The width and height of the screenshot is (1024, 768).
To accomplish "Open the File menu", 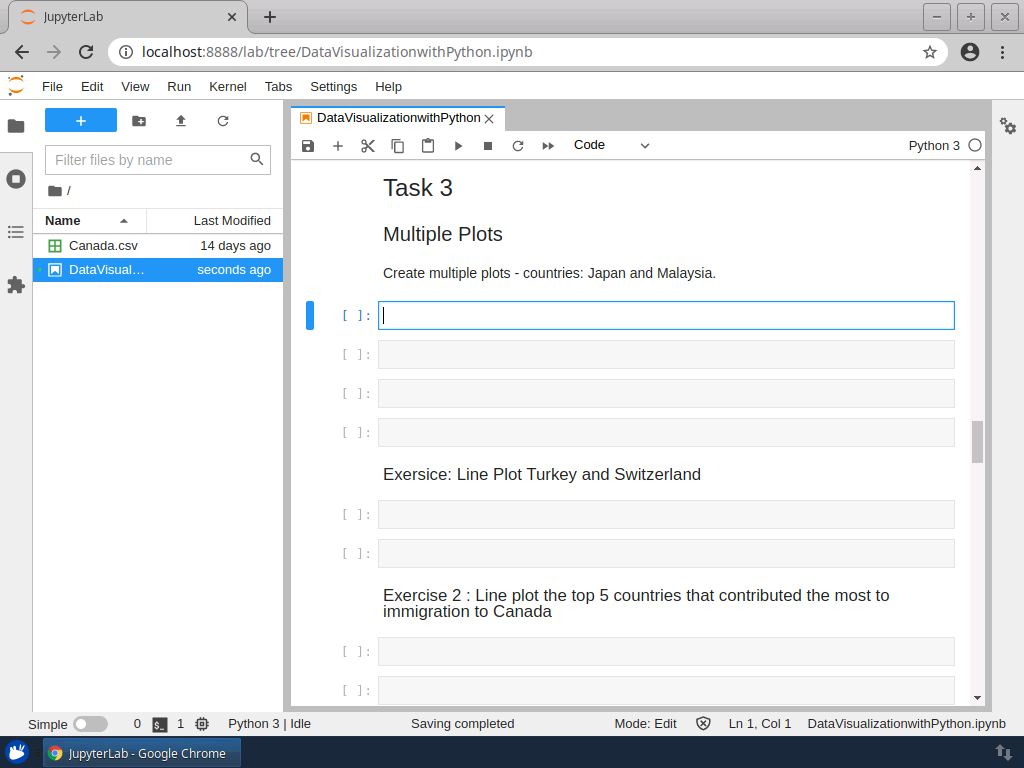I will 52,87.
